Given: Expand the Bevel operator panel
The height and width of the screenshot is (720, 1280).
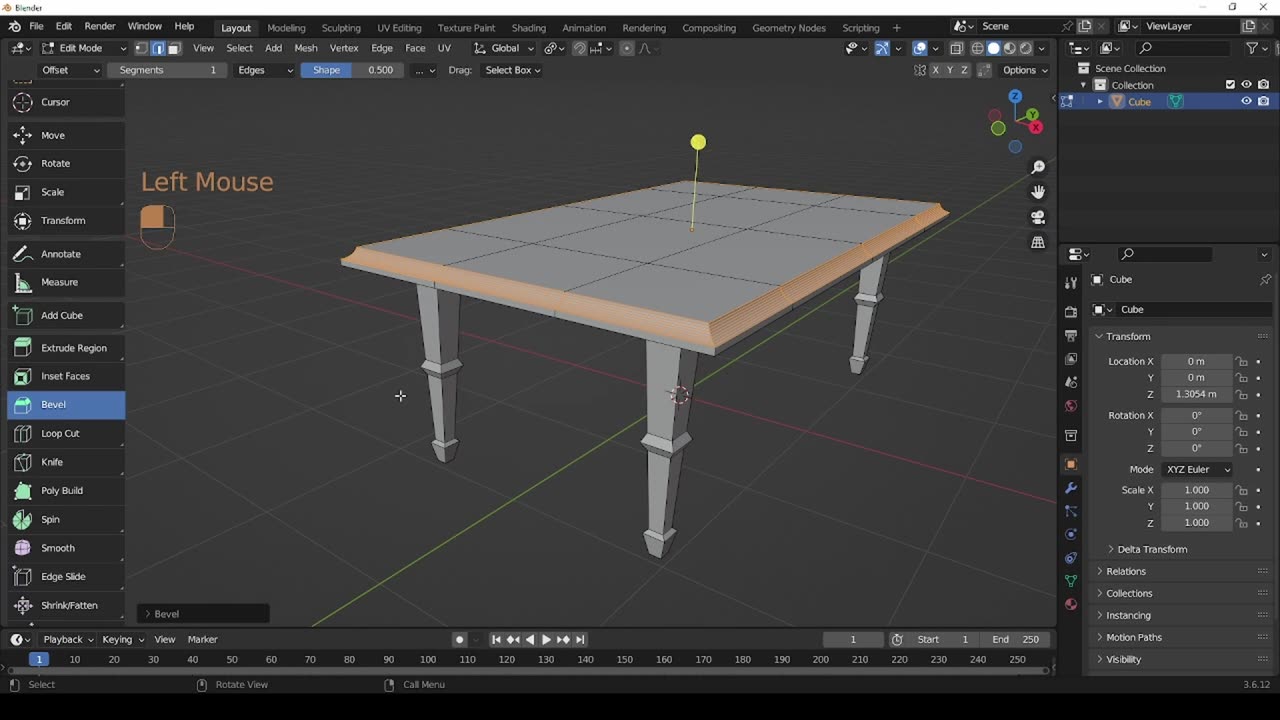Looking at the screenshot, I should (x=204, y=614).
